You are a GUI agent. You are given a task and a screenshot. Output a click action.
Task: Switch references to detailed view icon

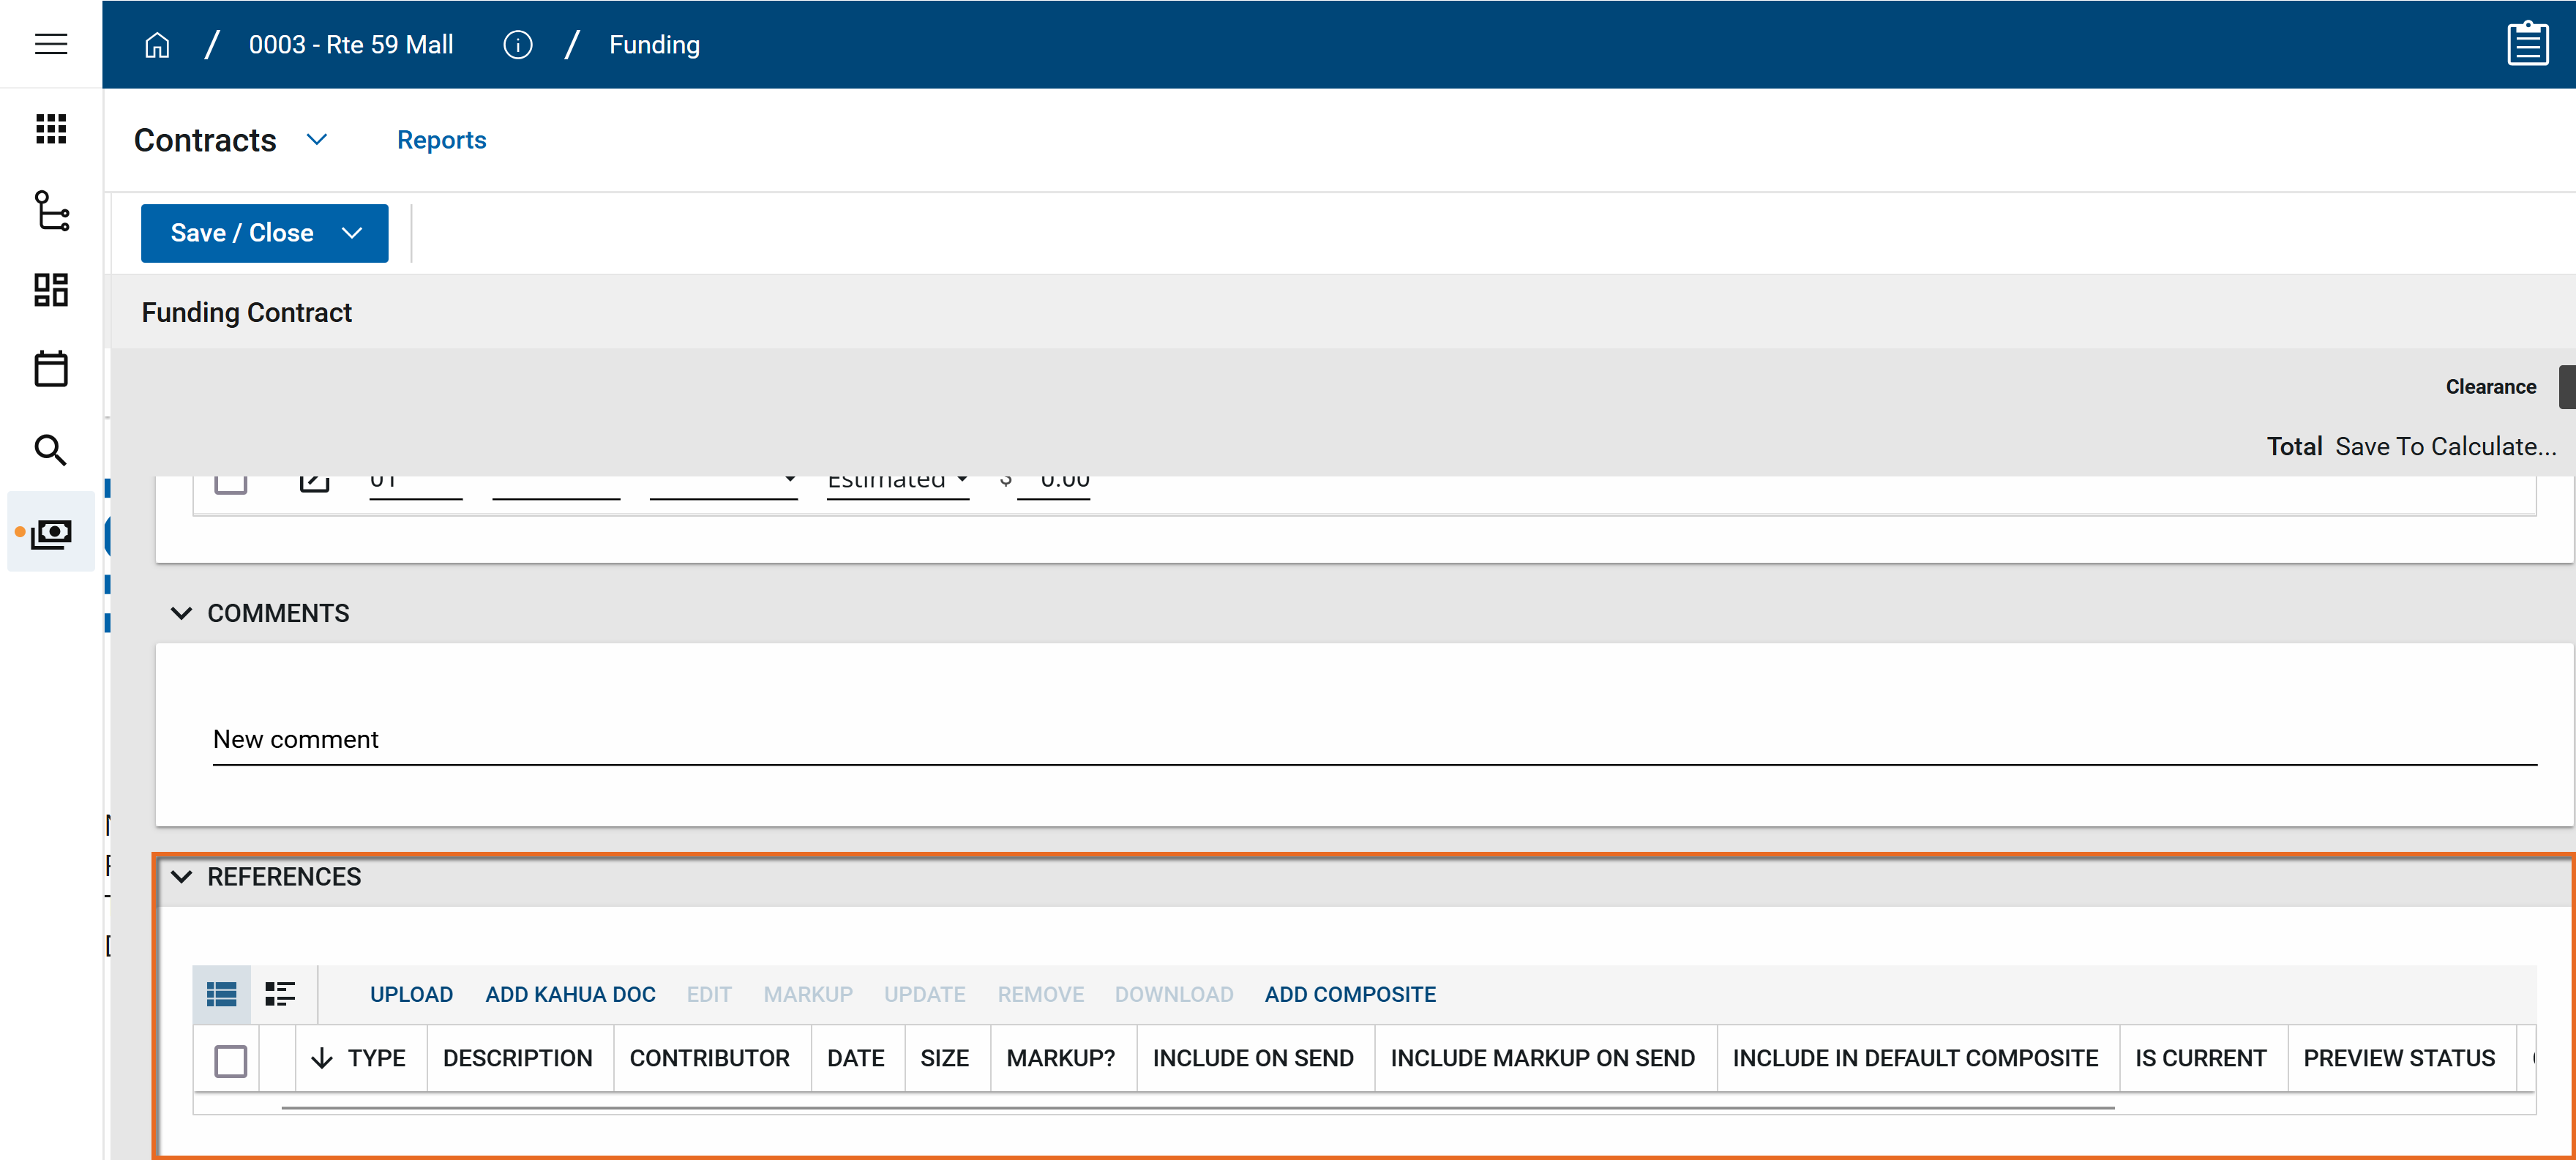[x=280, y=994]
